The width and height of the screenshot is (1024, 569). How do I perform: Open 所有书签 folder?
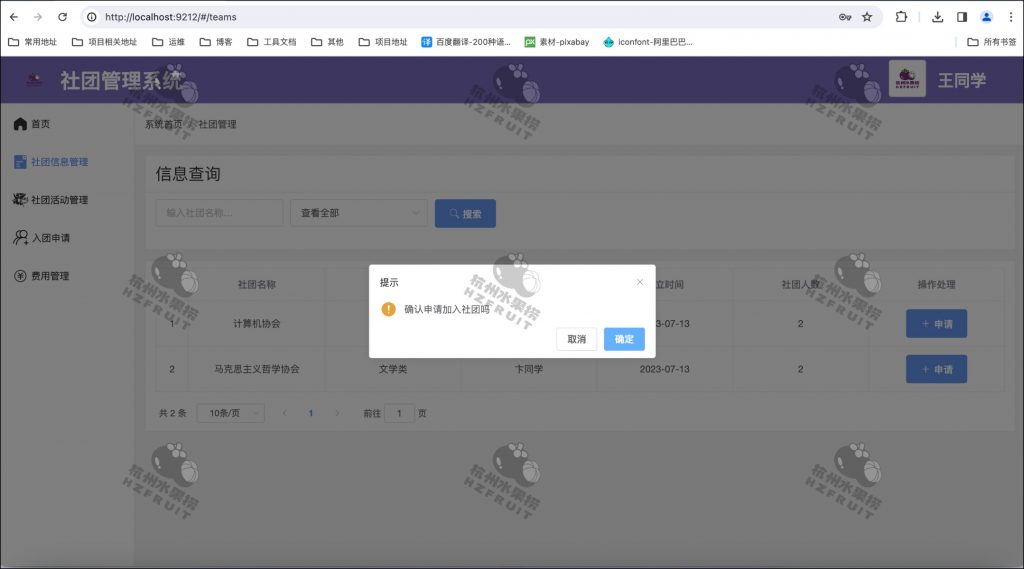click(x=991, y=42)
